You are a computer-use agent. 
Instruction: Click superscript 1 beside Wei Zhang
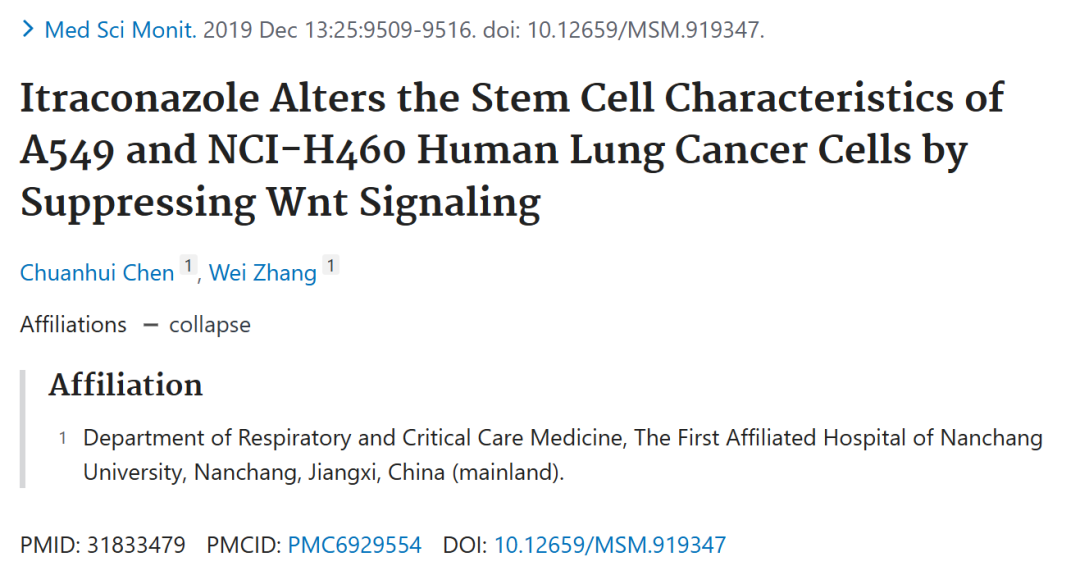point(331,266)
